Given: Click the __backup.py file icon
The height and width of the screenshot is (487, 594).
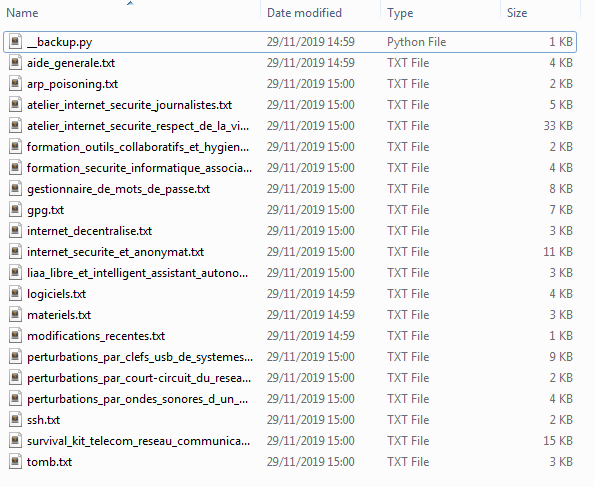Looking at the screenshot, I should tap(15, 41).
